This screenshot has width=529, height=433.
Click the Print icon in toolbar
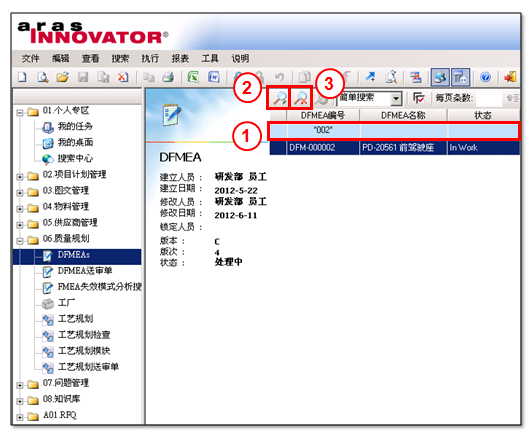pos(168,77)
